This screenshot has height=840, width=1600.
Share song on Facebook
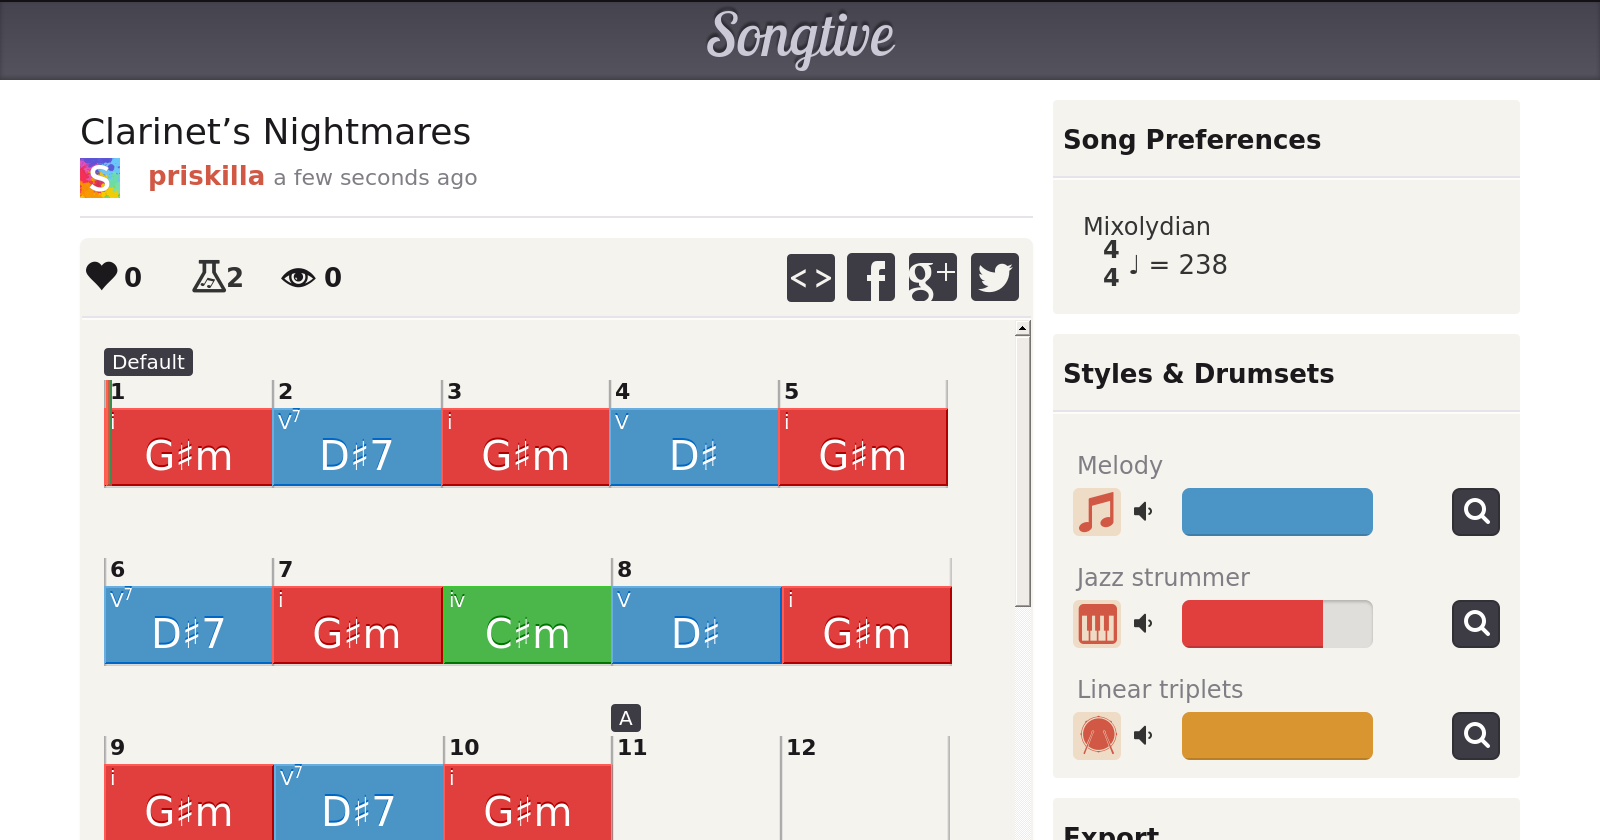point(871,277)
